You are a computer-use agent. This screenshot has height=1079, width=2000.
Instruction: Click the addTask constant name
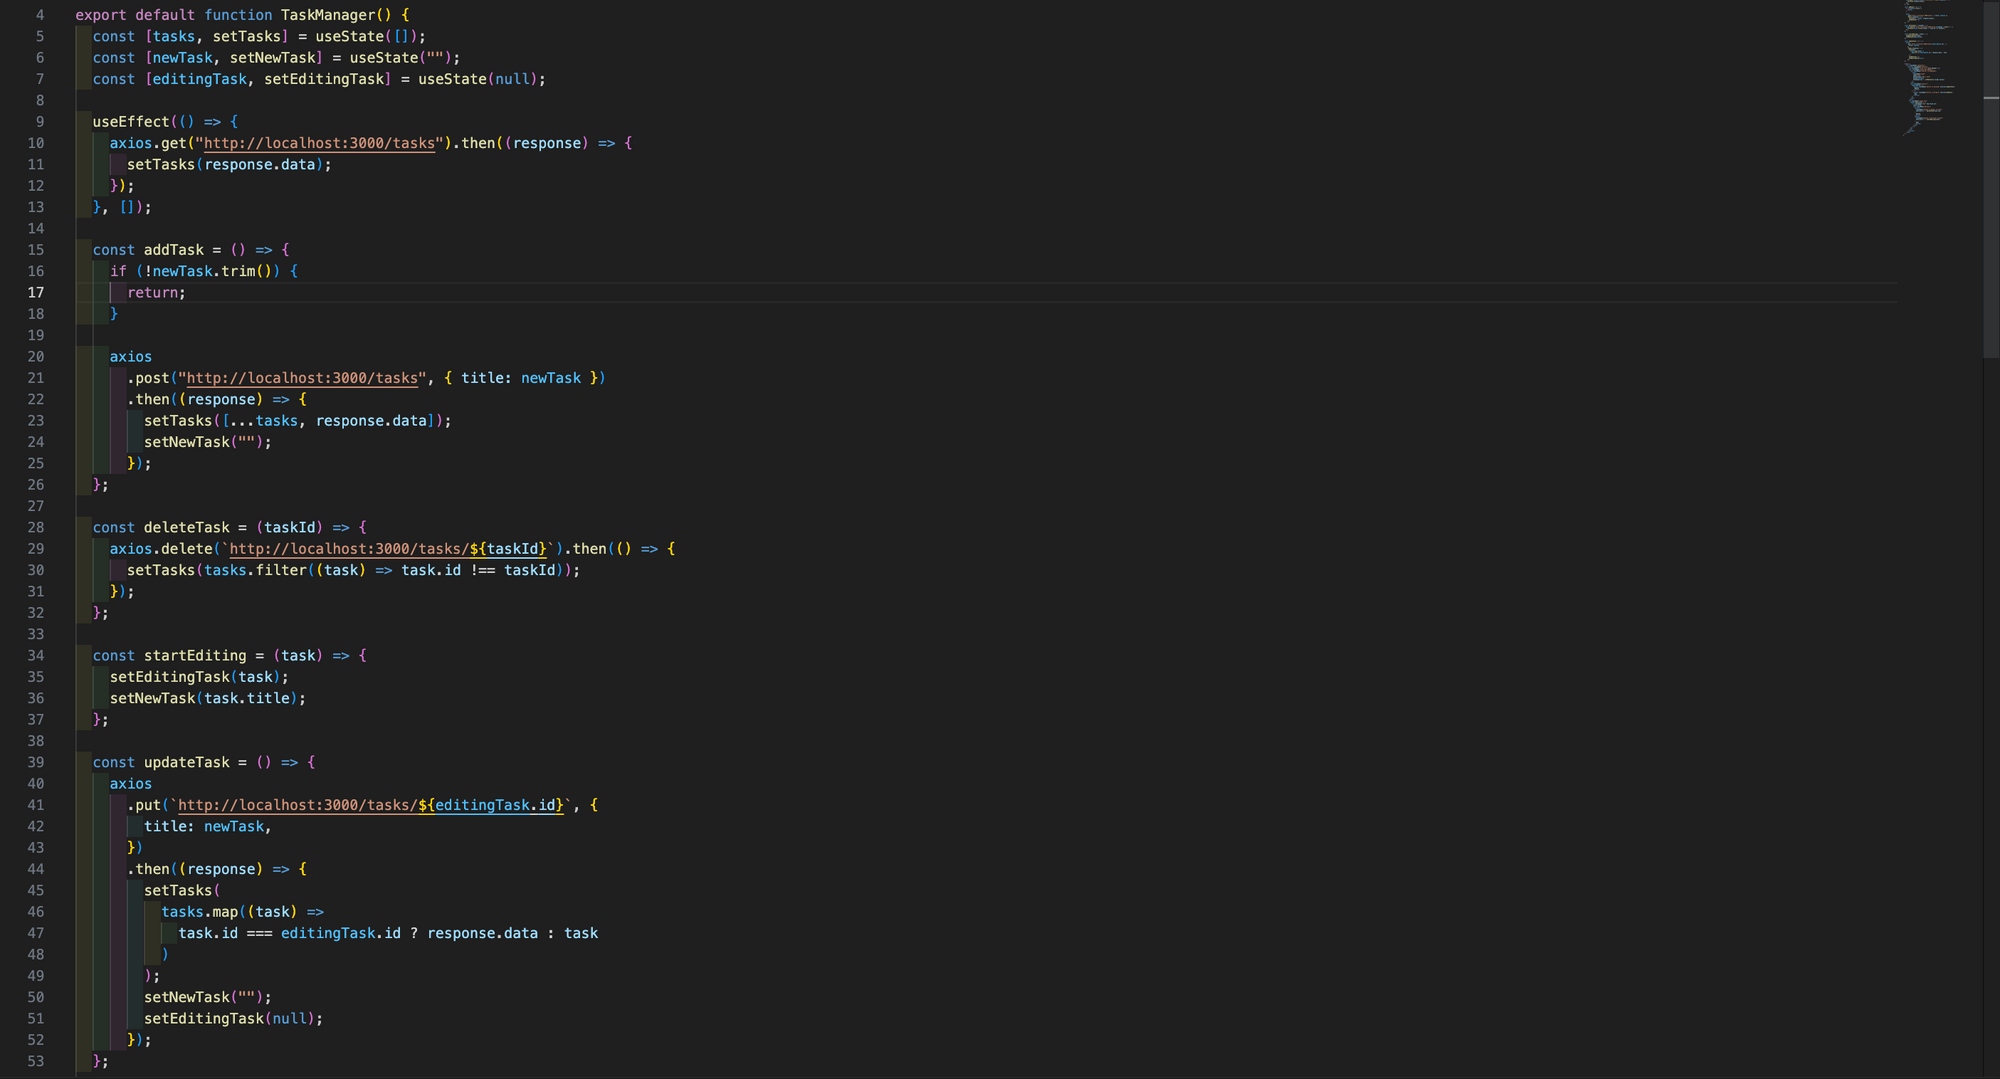tap(173, 250)
